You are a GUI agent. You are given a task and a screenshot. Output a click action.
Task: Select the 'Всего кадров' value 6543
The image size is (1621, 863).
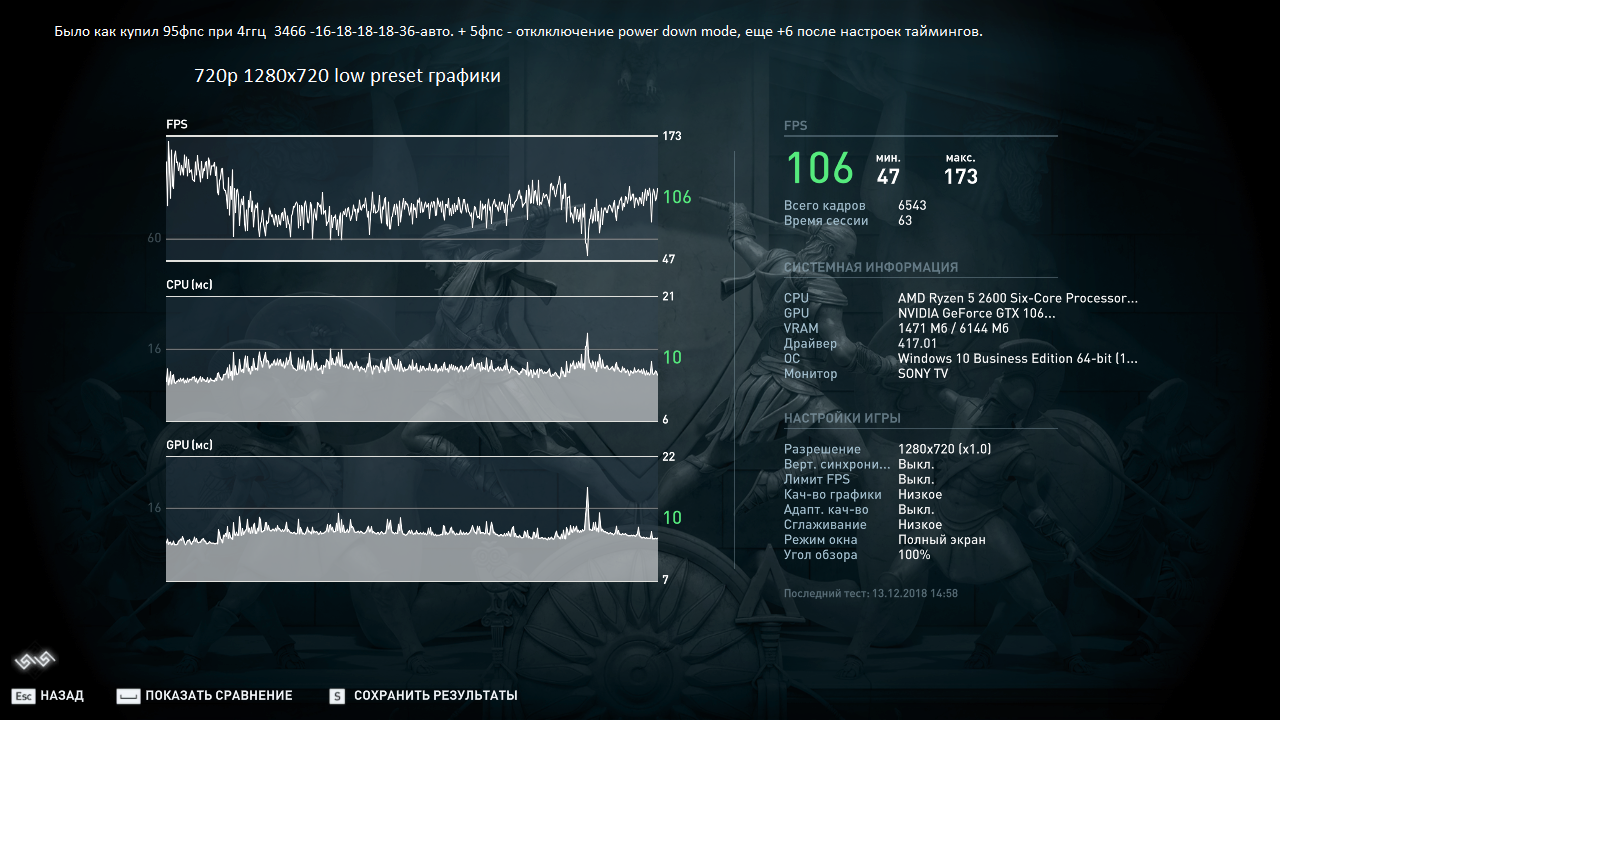pyautogui.click(x=912, y=206)
